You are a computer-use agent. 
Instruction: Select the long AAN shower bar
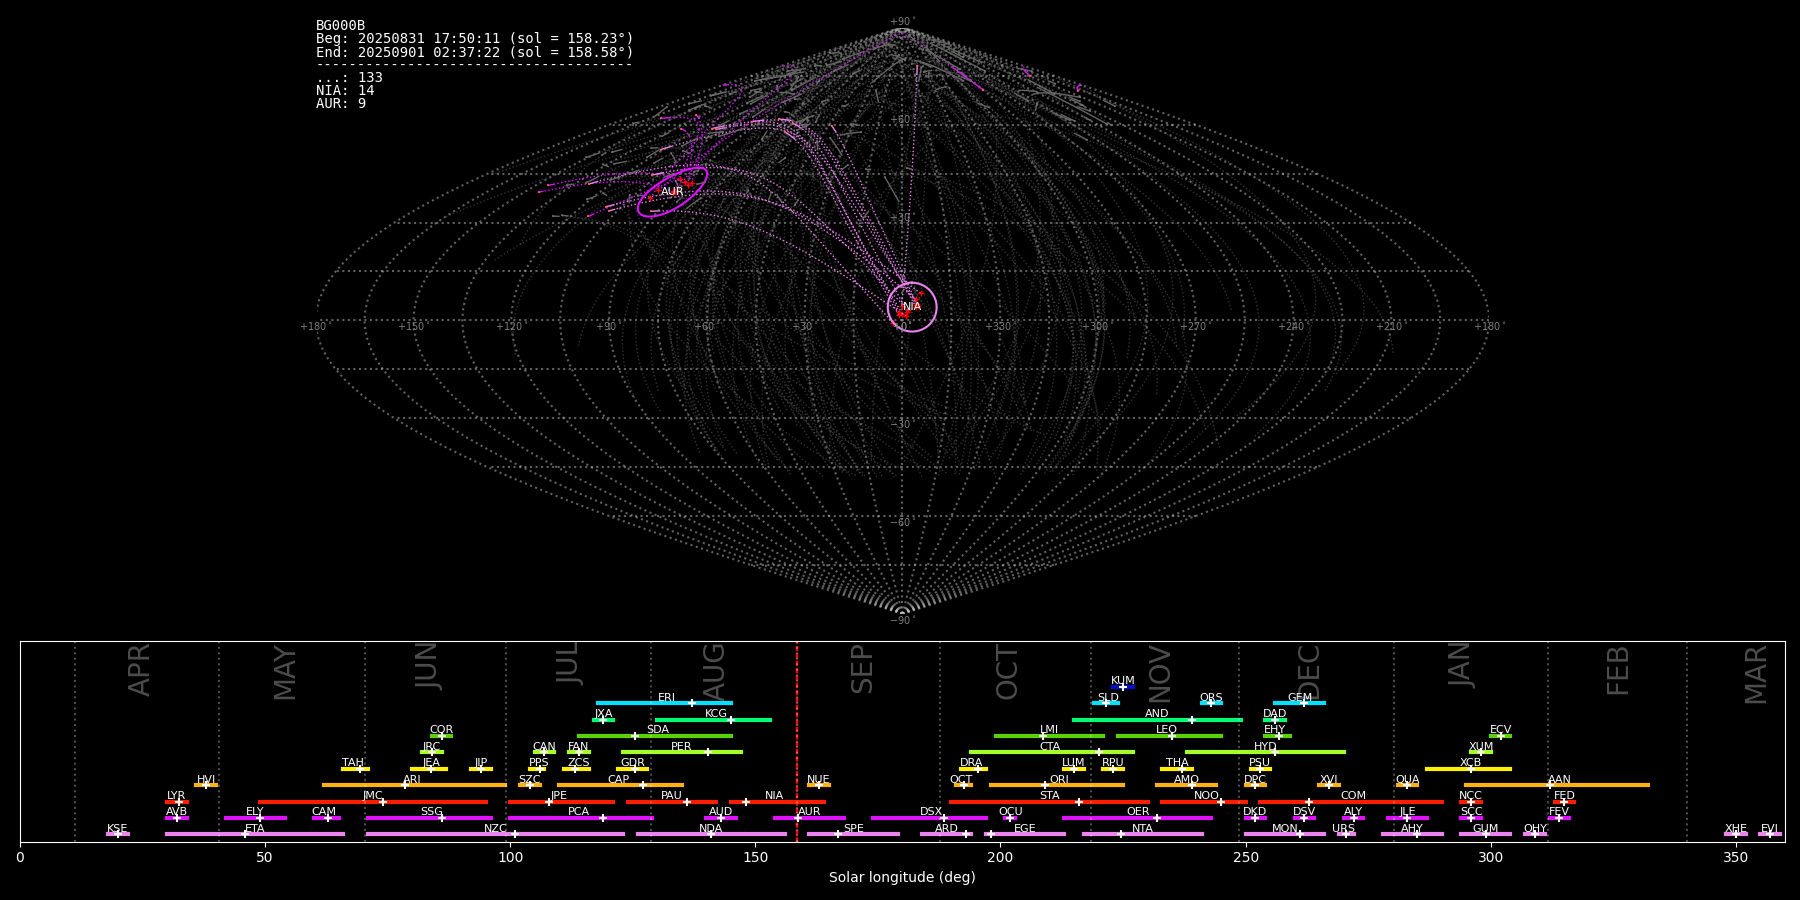click(x=1556, y=785)
